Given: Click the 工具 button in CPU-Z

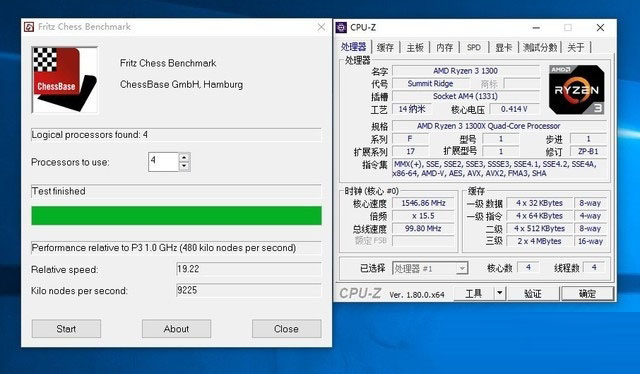Looking at the screenshot, I should 474,294.
